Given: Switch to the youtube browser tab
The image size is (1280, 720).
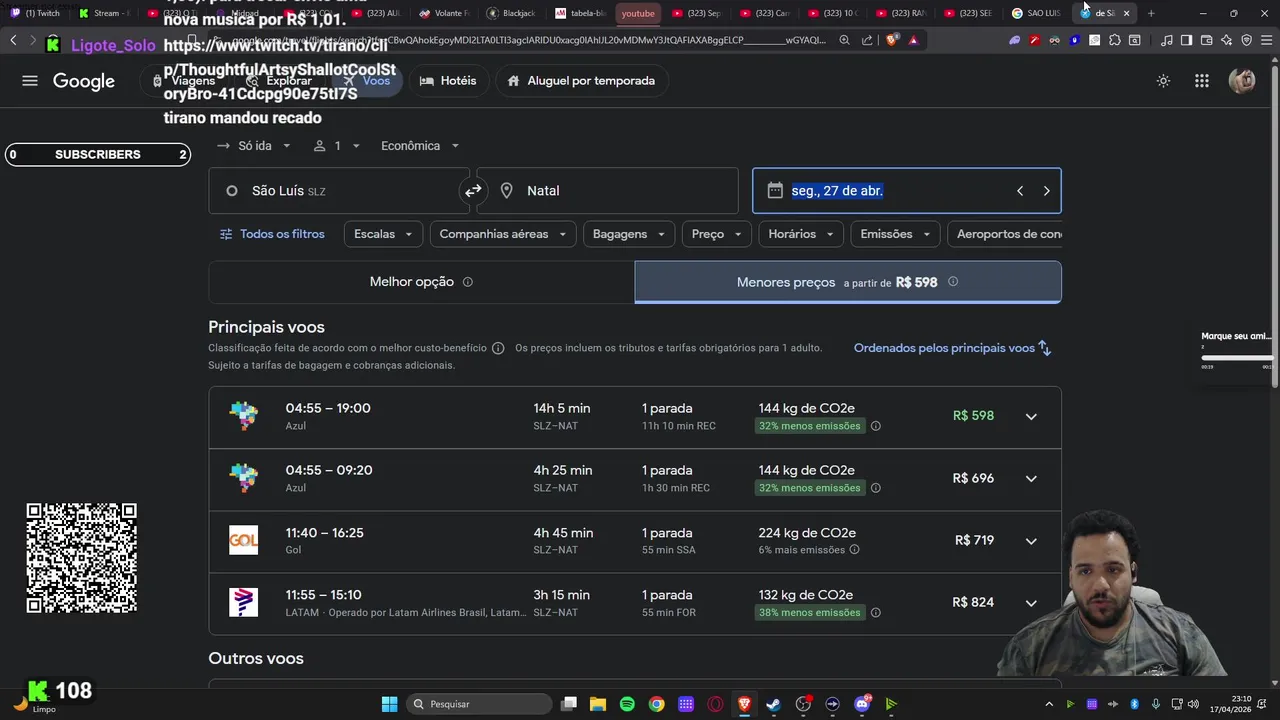Looking at the screenshot, I should [637, 13].
